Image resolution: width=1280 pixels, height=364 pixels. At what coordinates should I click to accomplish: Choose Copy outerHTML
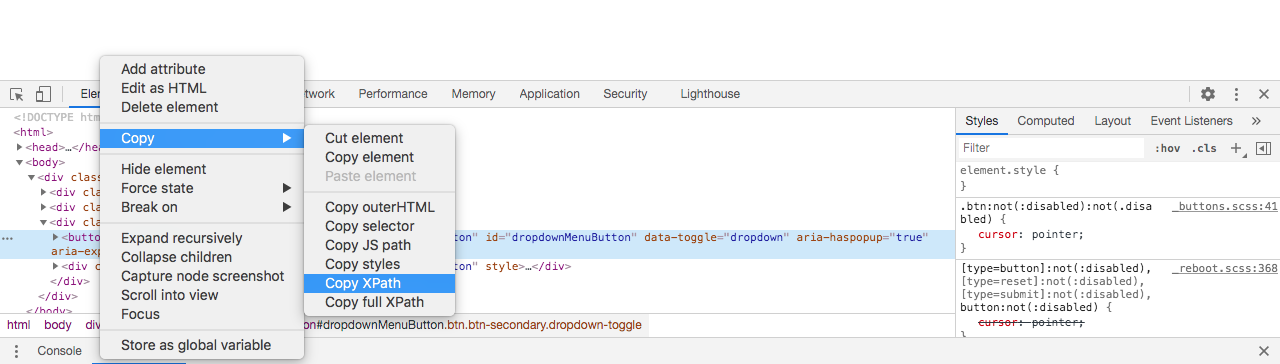point(380,207)
